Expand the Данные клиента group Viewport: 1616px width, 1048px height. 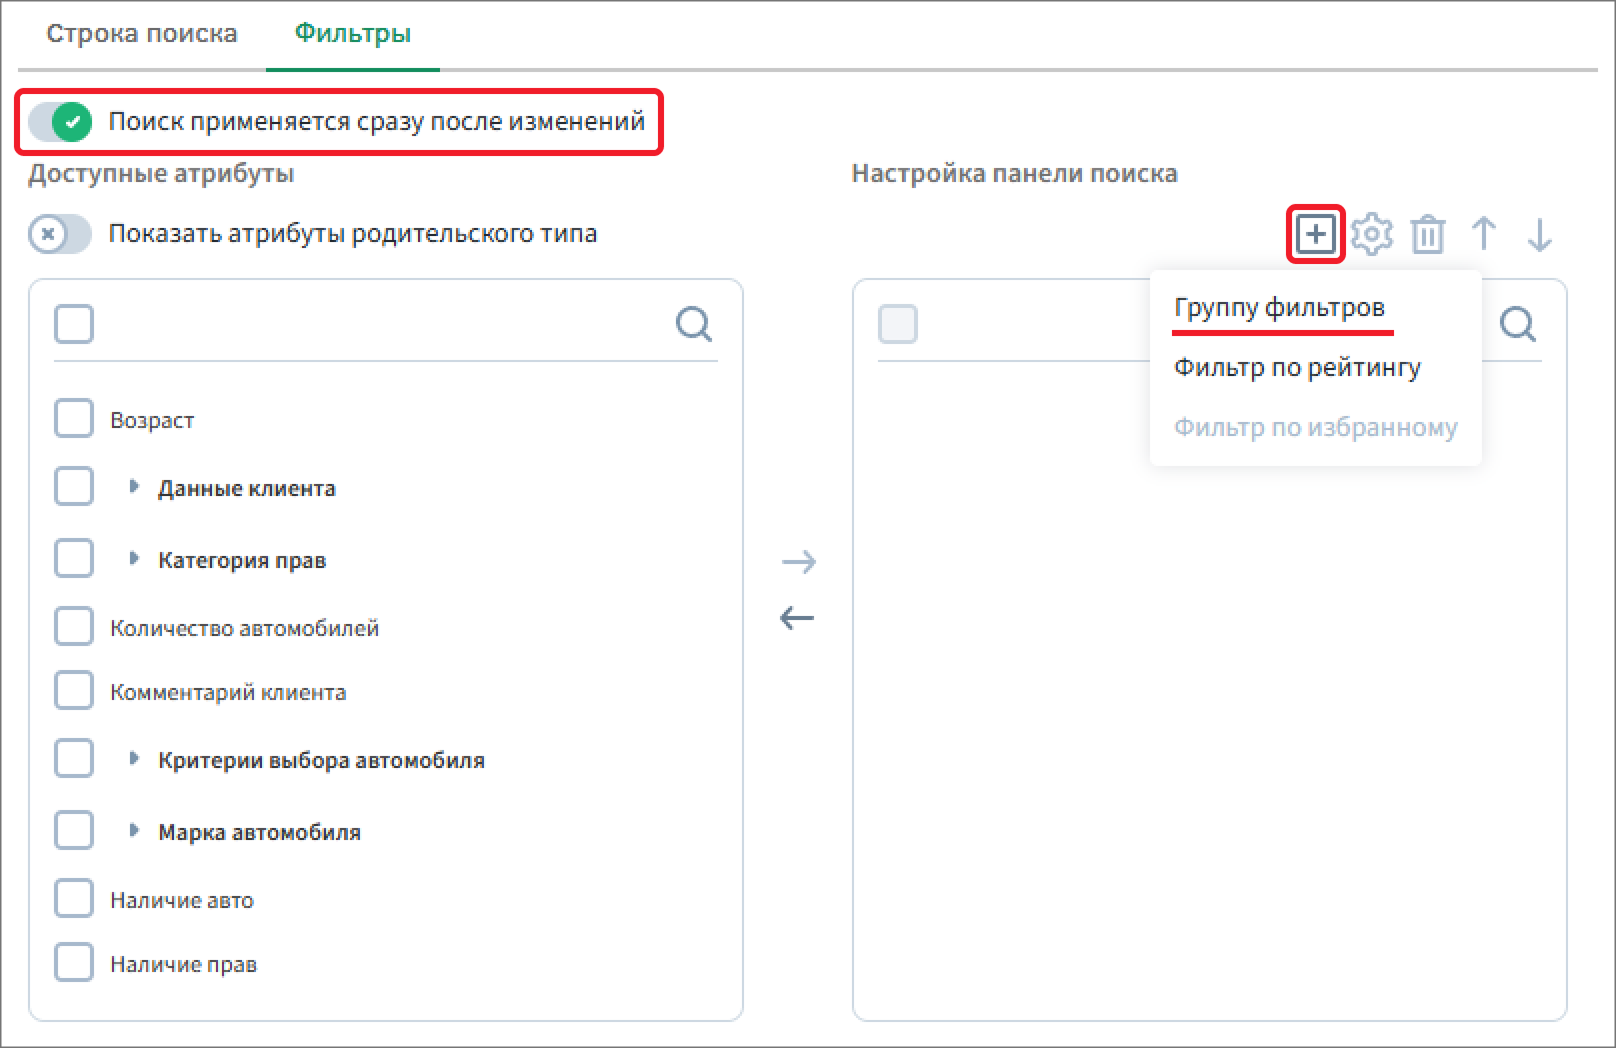(134, 487)
